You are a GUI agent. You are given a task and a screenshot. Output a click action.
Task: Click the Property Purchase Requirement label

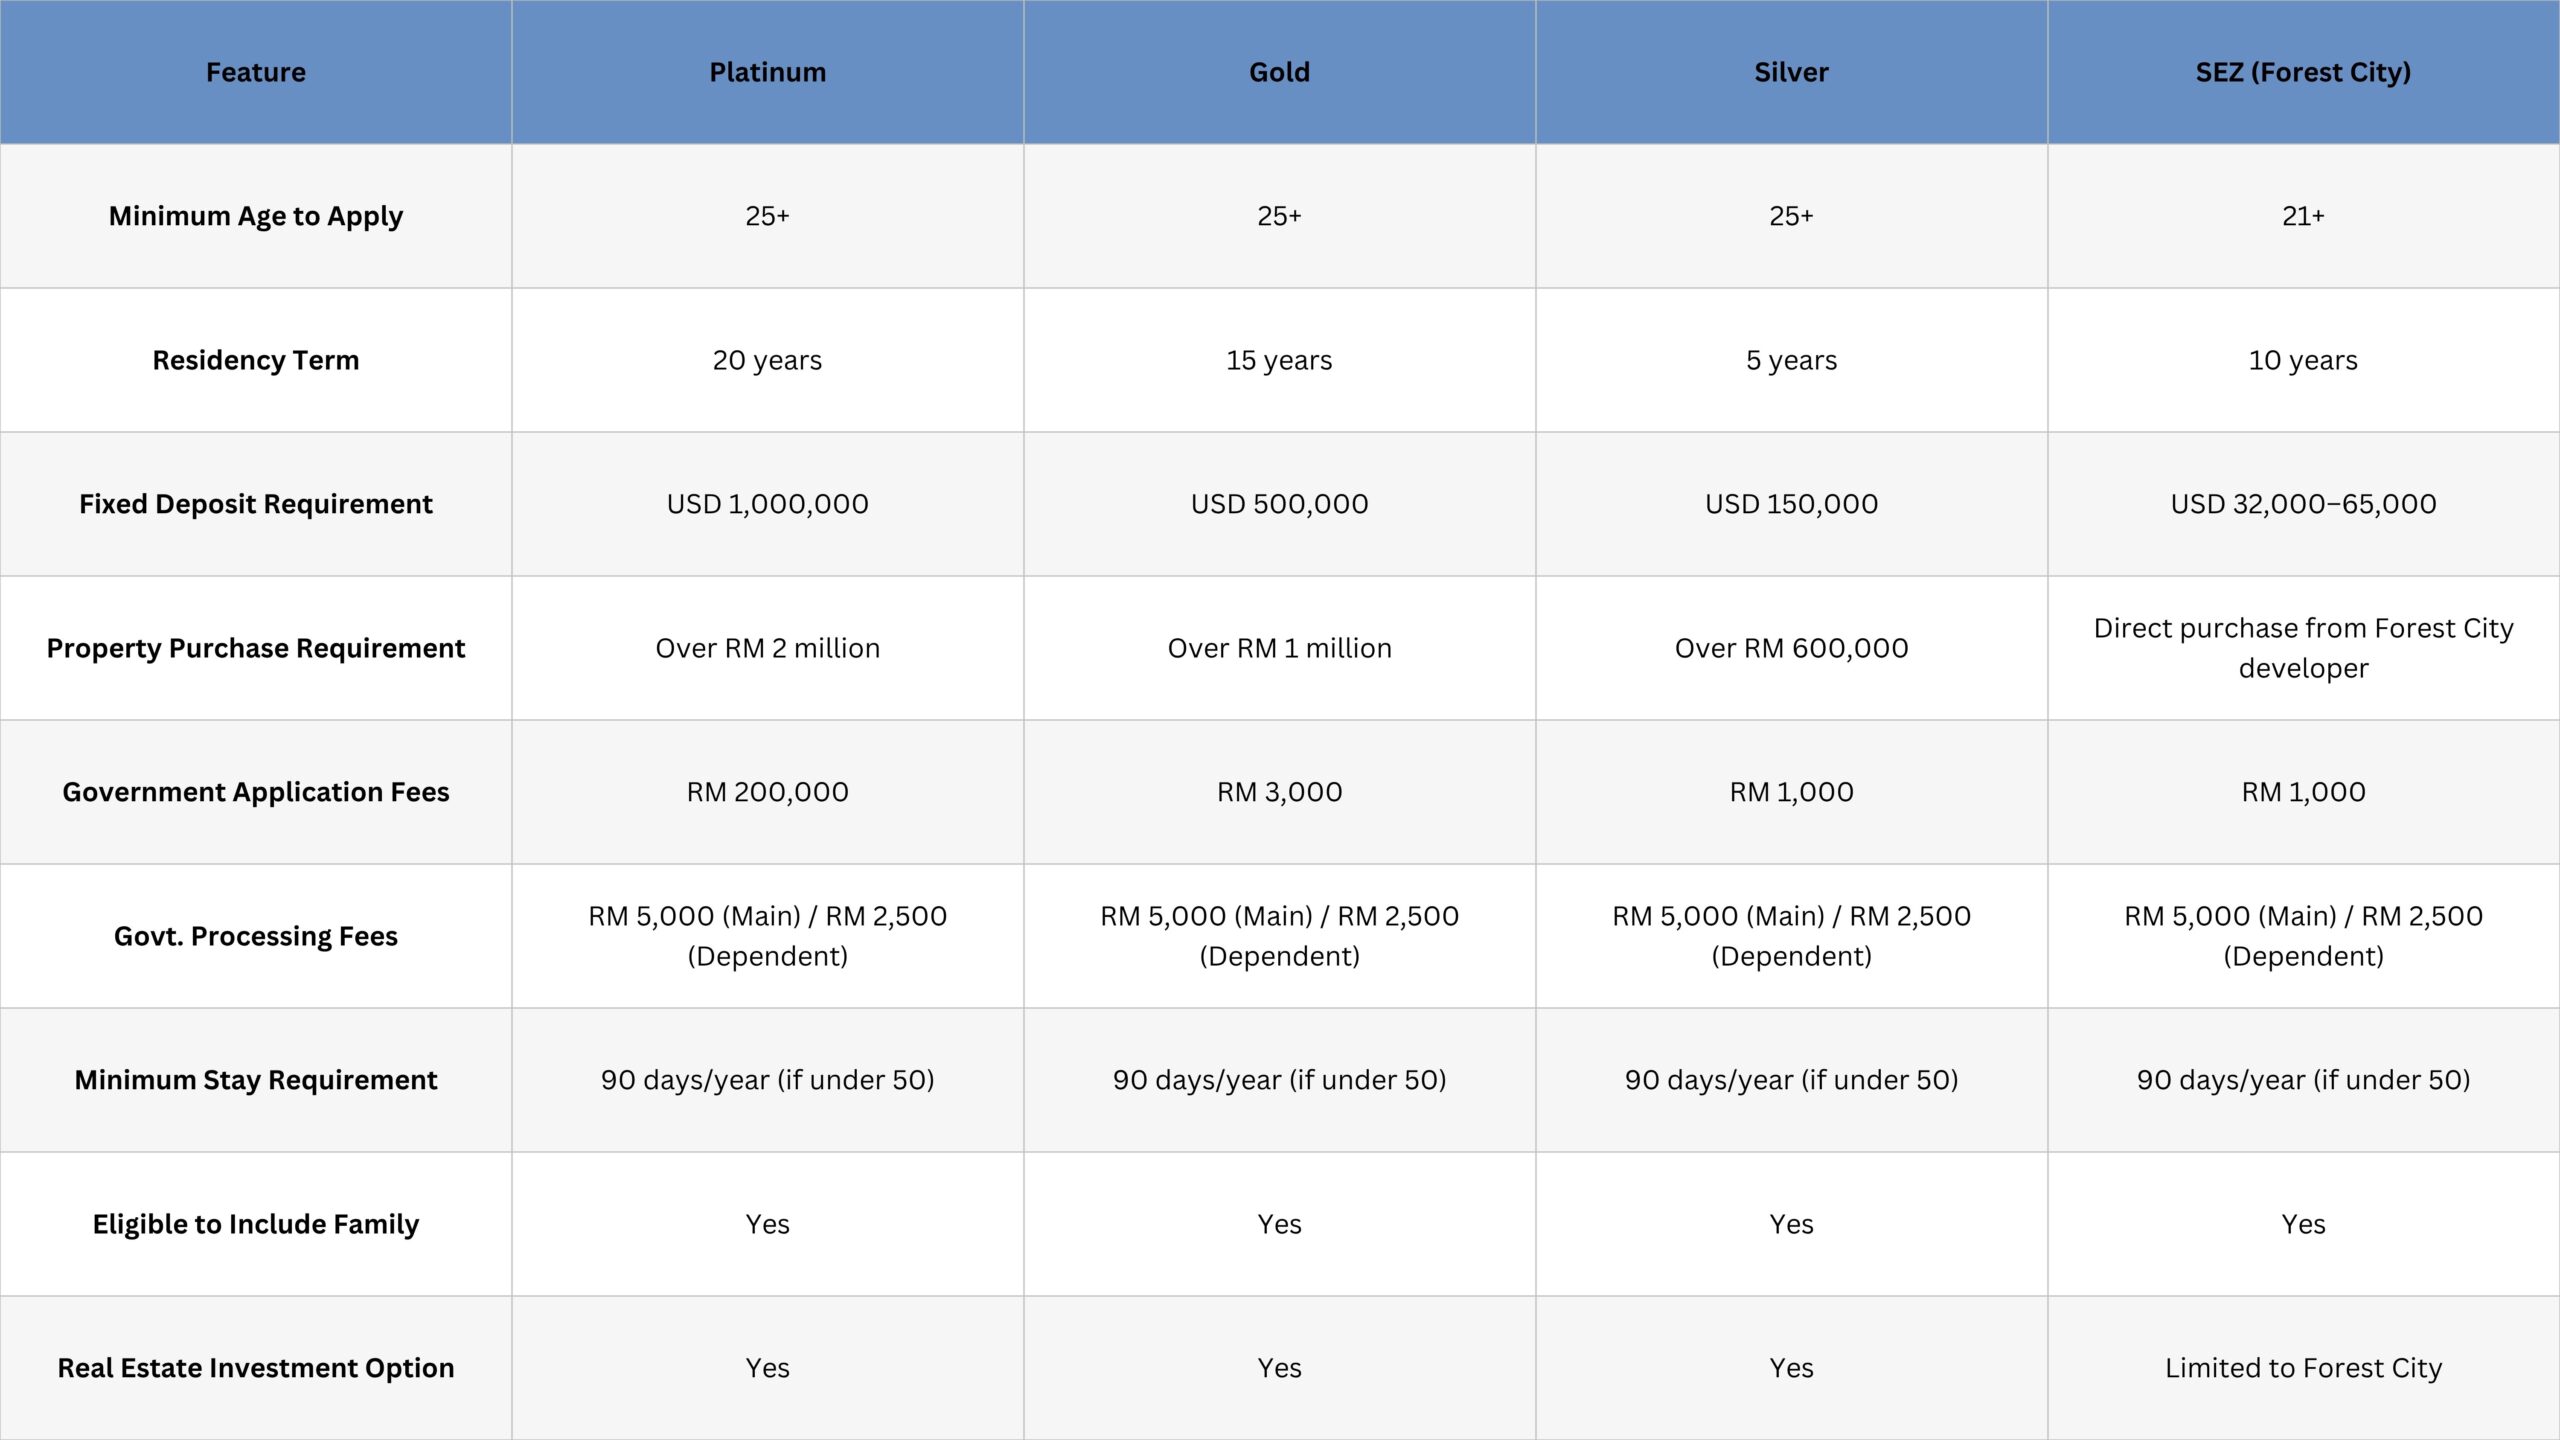coord(256,648)
